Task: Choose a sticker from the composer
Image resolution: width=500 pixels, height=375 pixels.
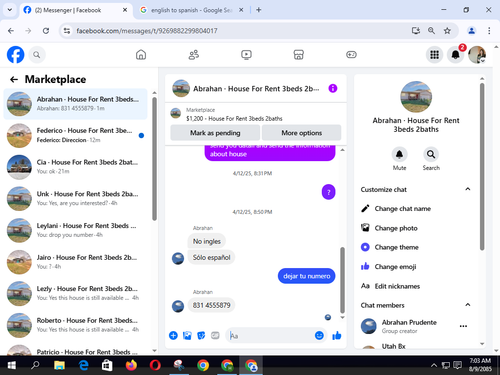Action: point(201,335)
